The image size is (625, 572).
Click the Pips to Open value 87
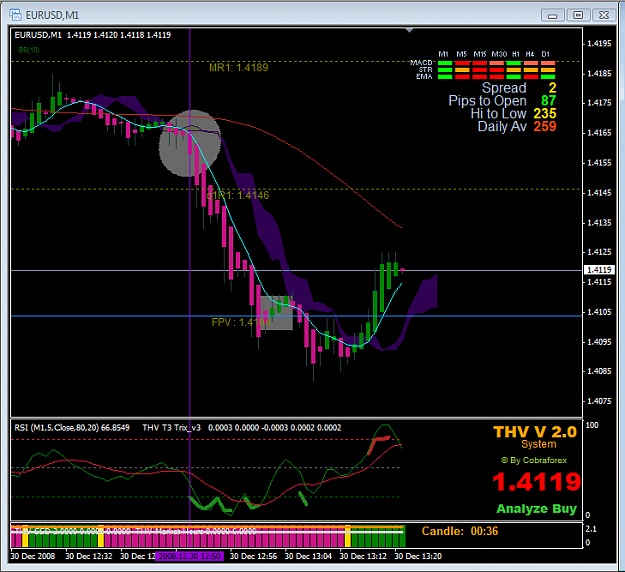(x=548, y=100)
